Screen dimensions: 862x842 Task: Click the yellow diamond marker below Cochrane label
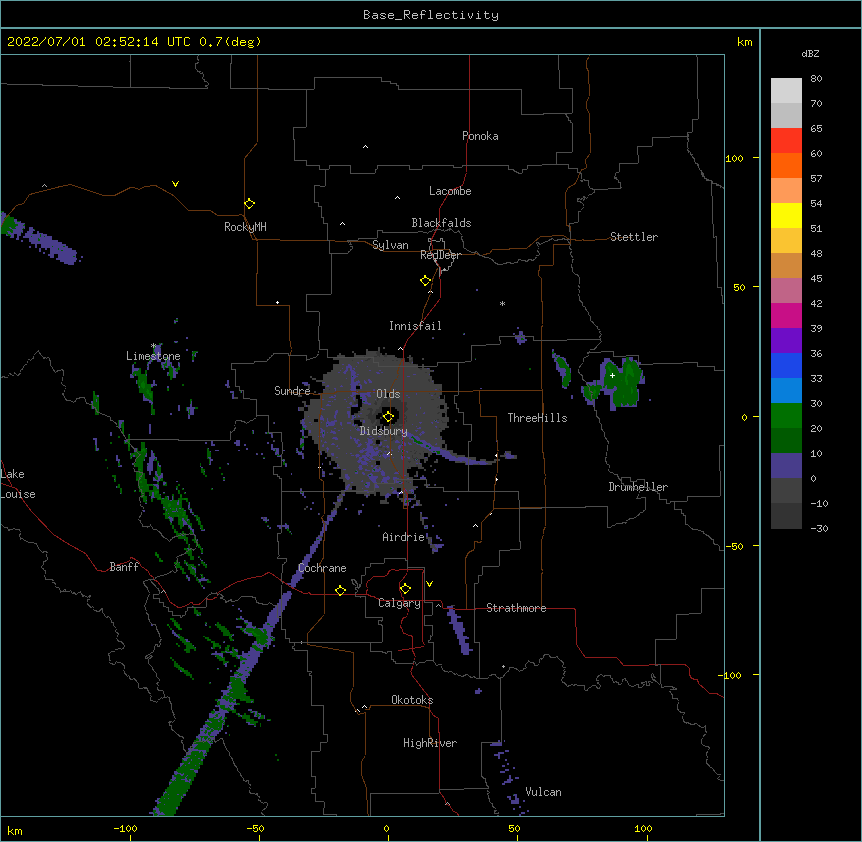pos(340,590)
